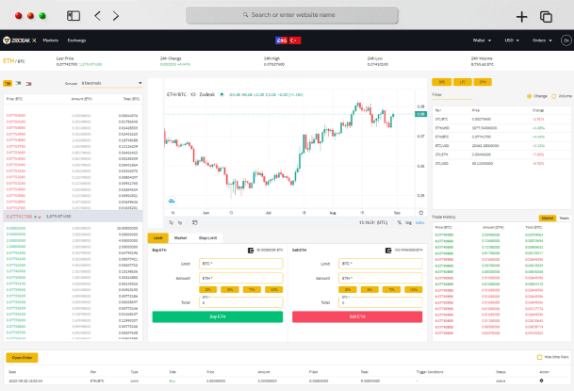Set sell amount to 25%
Viewport: 574px width, 391px height.
point(348,290)
